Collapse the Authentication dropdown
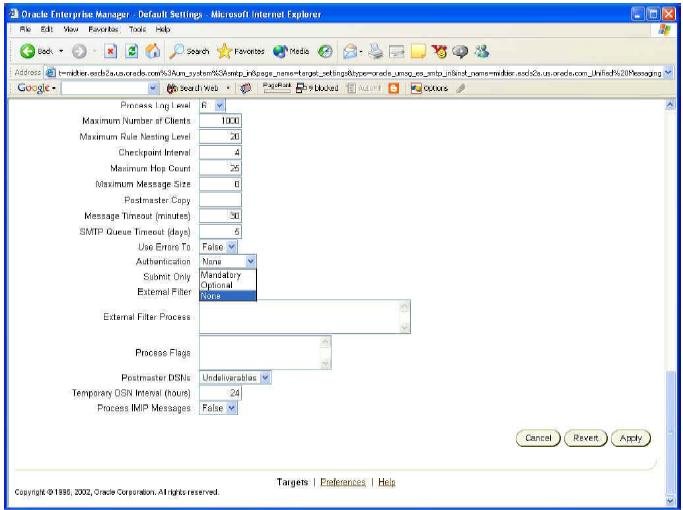Viewport: 683px width, 510px height. click(x=250, y=261)
